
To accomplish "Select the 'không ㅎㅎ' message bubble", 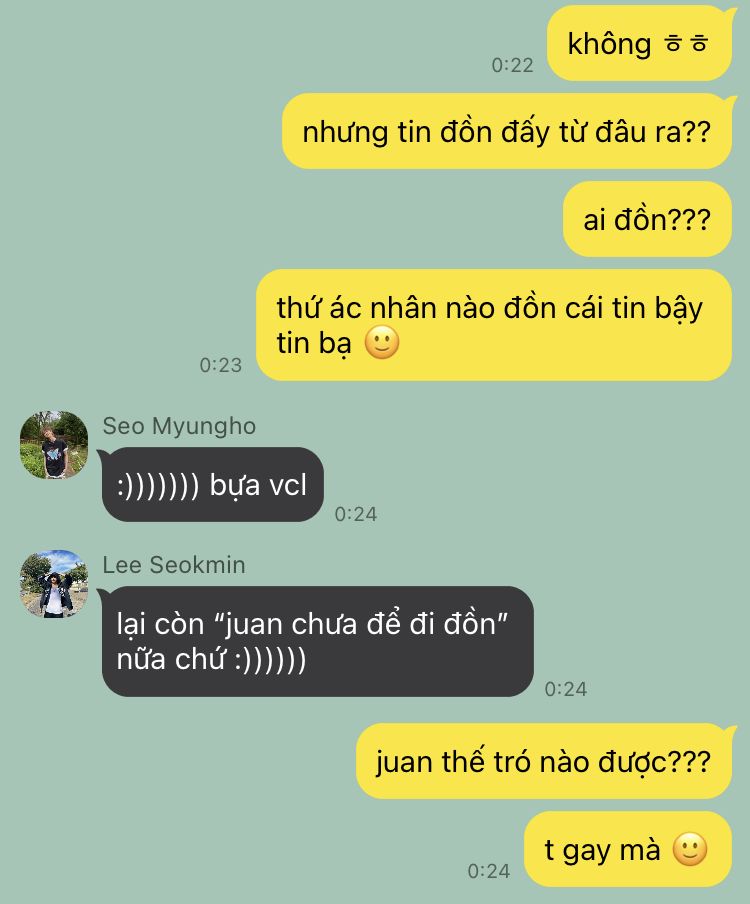I will tap(639, 44).
